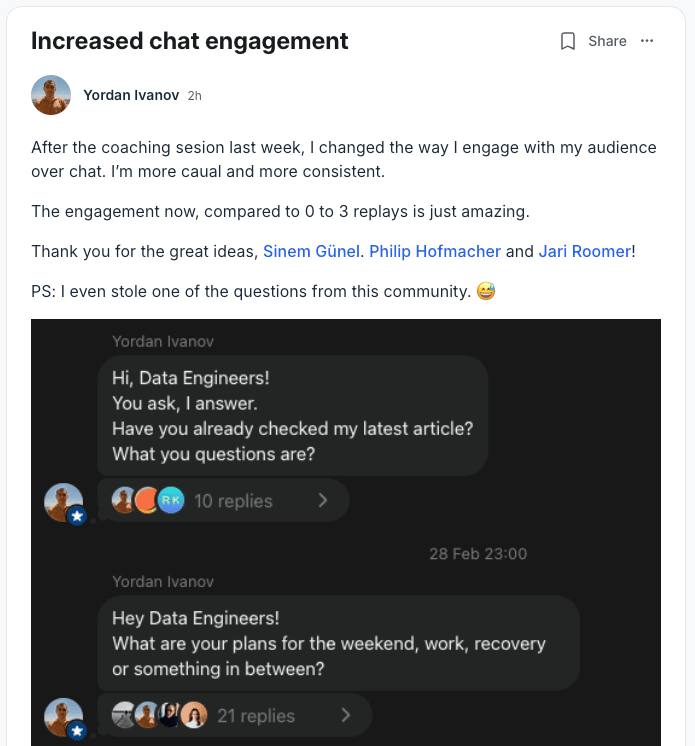Open the 10 replies thread
Image resolution: width=695 pixels, height=746 pixels.
[233, 501]
